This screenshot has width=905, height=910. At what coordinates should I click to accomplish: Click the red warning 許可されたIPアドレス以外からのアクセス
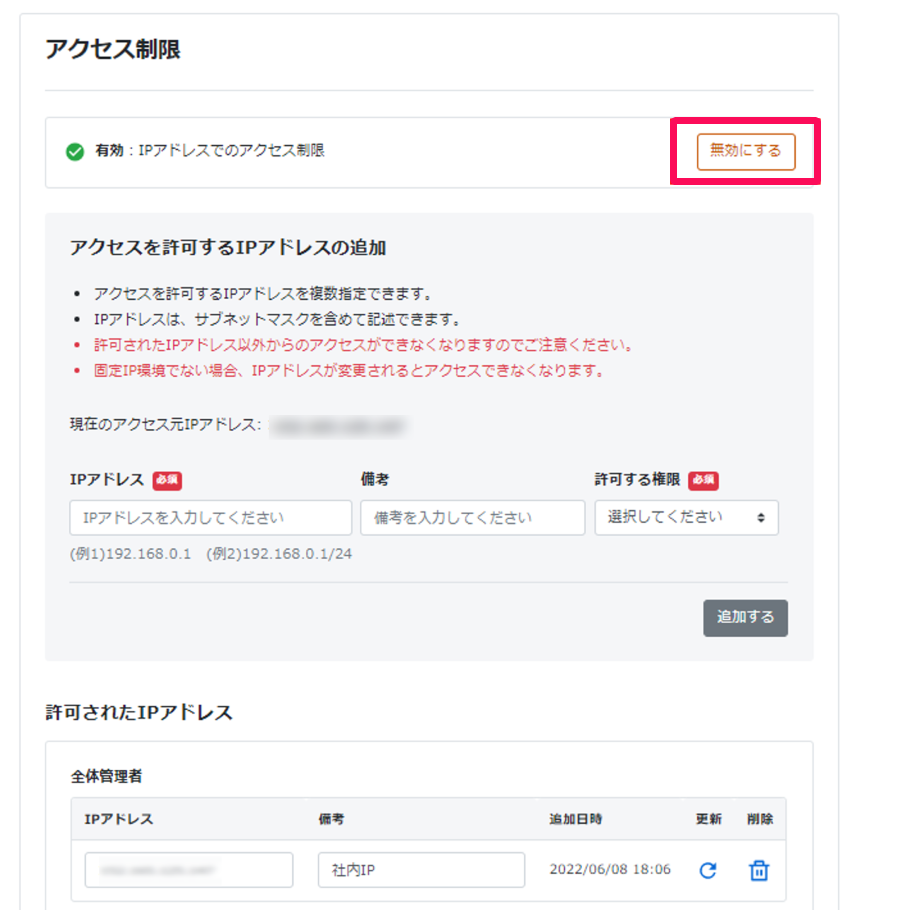tap(363, 345)
